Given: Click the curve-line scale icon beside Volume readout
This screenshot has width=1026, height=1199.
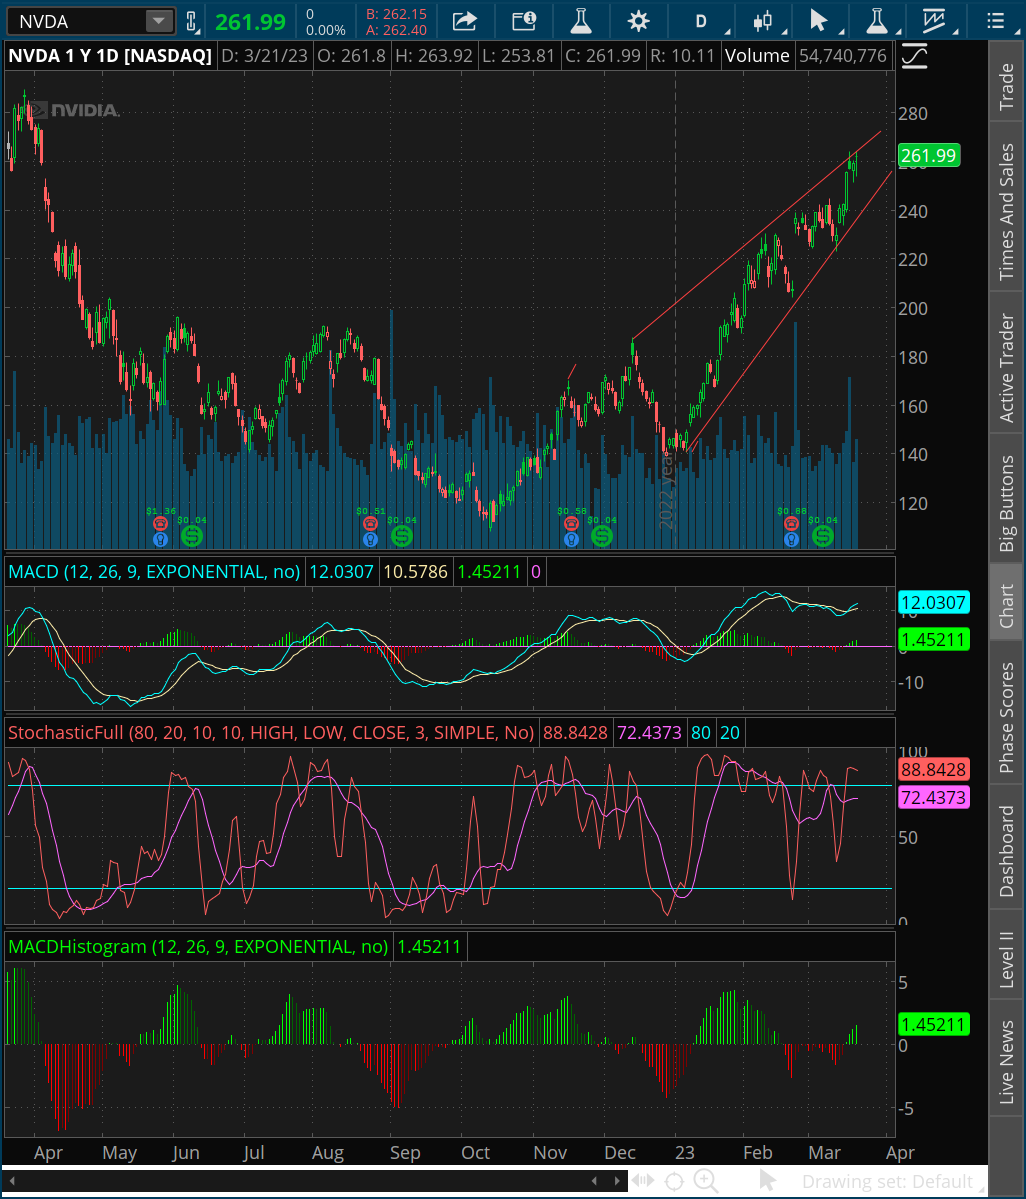Looking at the screenshot, I should pyautogui.click(x=914, y=57).
